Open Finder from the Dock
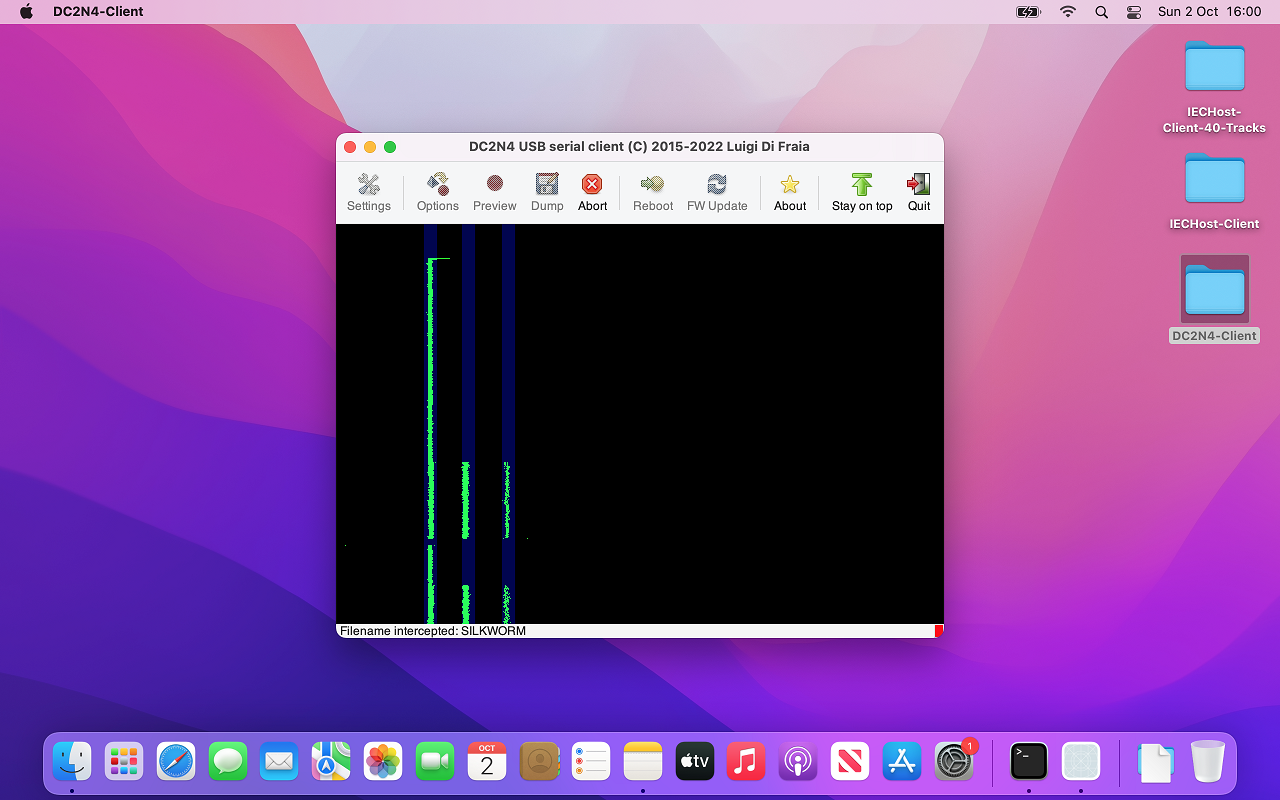Screen dimensions: 1280x800 click(x=72, y=762)
